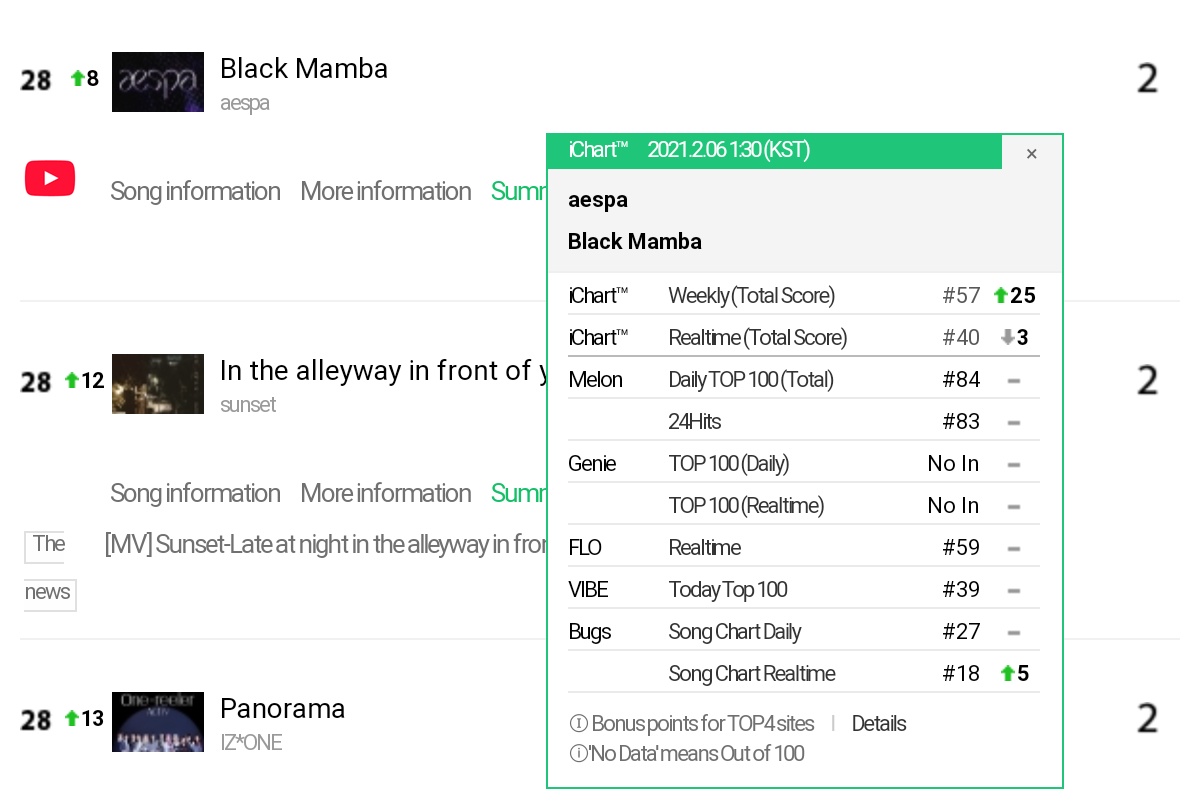Click Song Chart Realtime row
Image resolution: width=1200 pixels, height=809 pixels.
tap(804, 674)
